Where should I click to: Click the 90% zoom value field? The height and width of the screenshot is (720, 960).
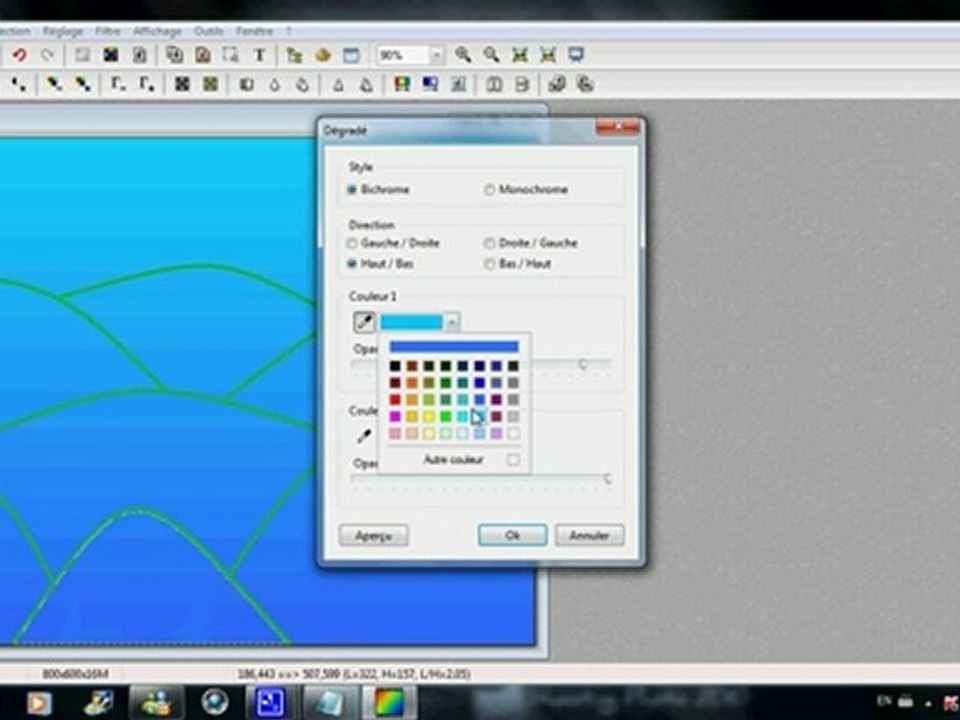(x=403, y=55)
